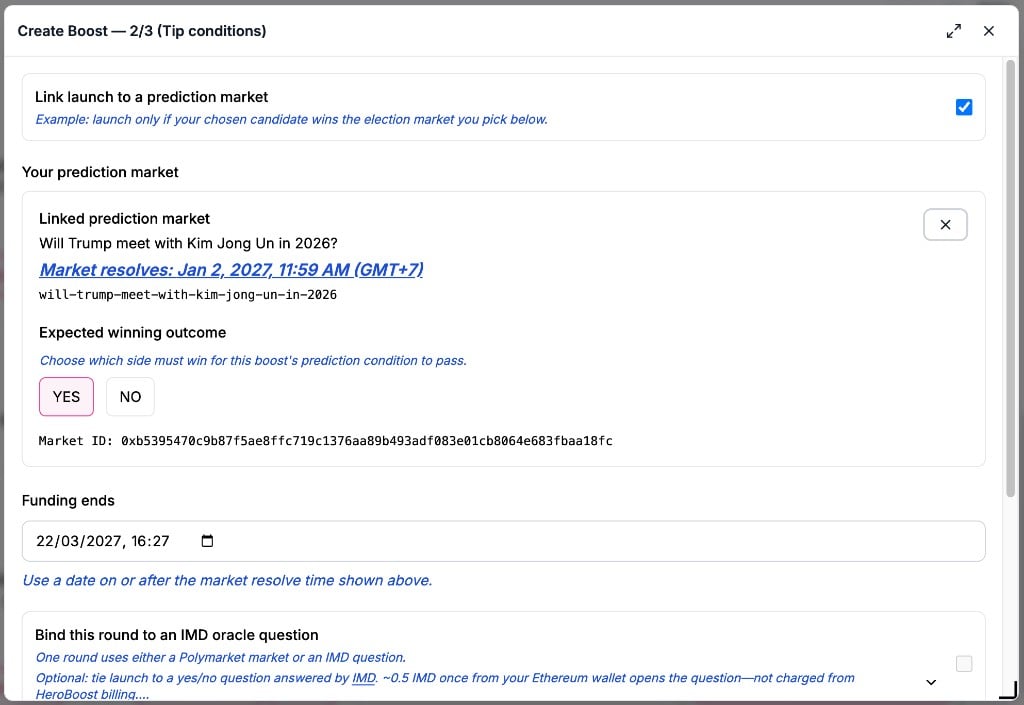Close the Create Boost dialog
Screen dimensions: 1024x705
(989, 31)
